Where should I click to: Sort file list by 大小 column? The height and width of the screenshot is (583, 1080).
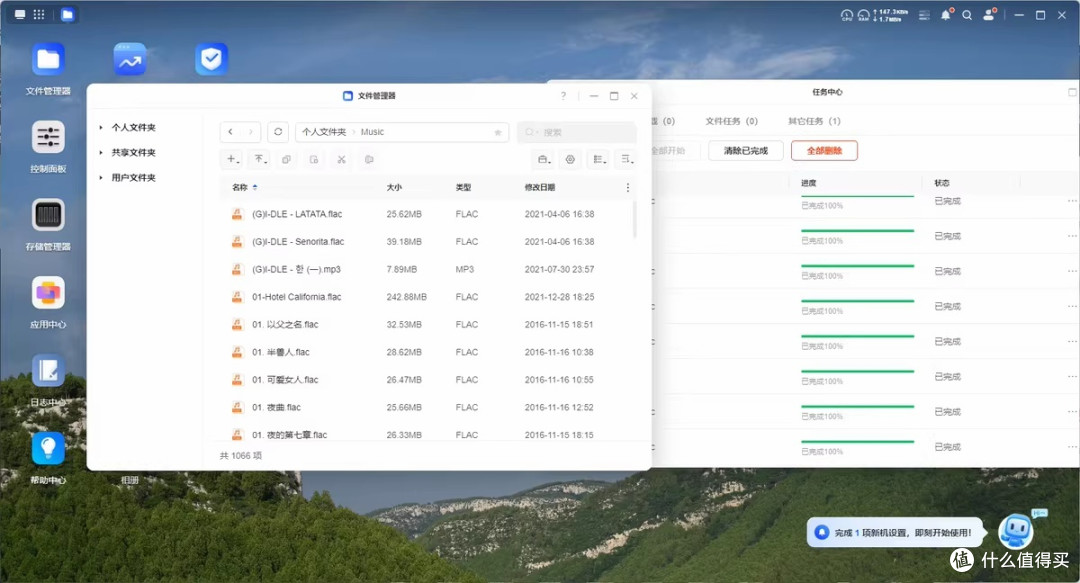[394, 187]
